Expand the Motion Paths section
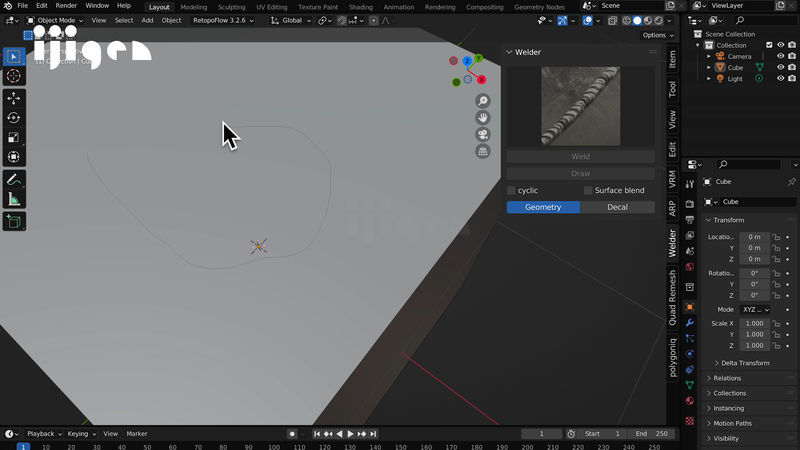This screenshot has width=800, height=450. (732, 423)
